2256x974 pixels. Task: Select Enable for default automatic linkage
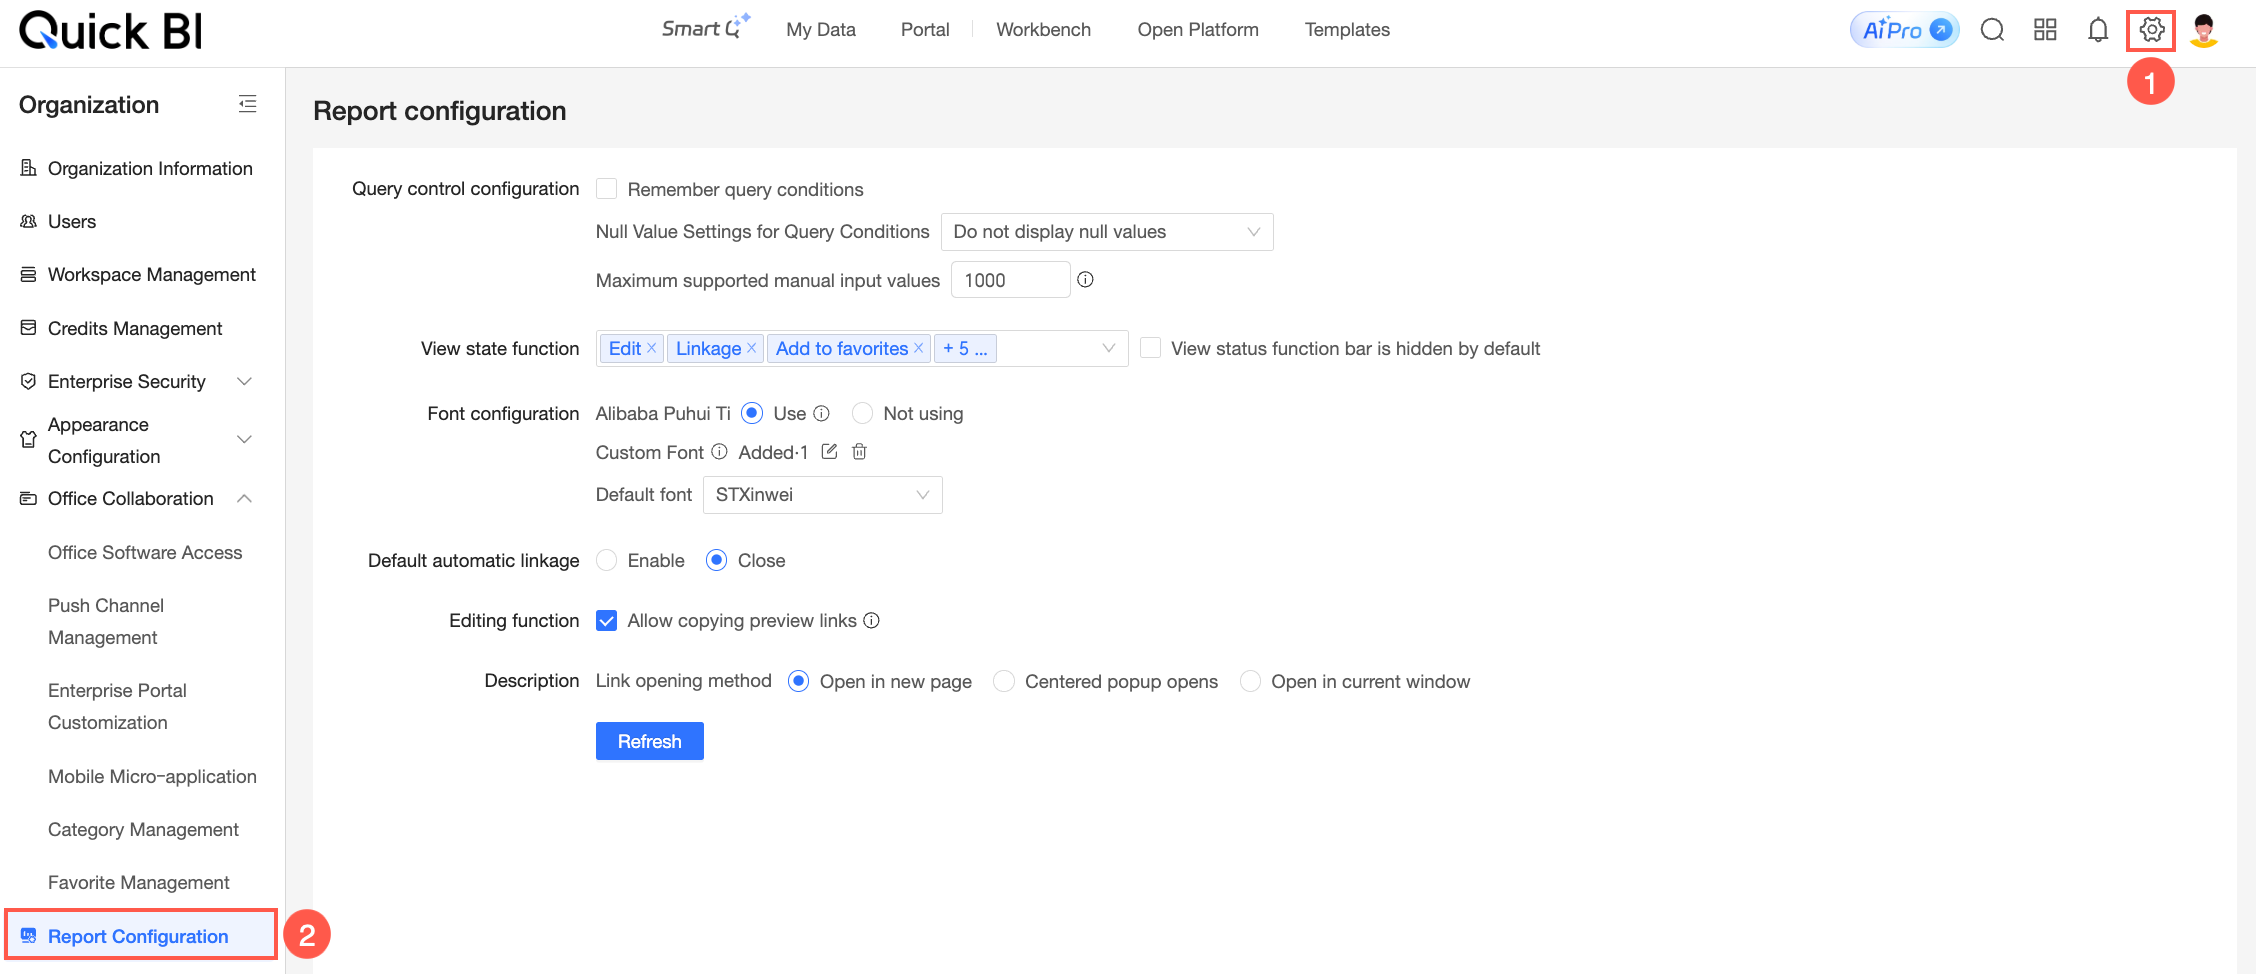click(x=606, y=560)
